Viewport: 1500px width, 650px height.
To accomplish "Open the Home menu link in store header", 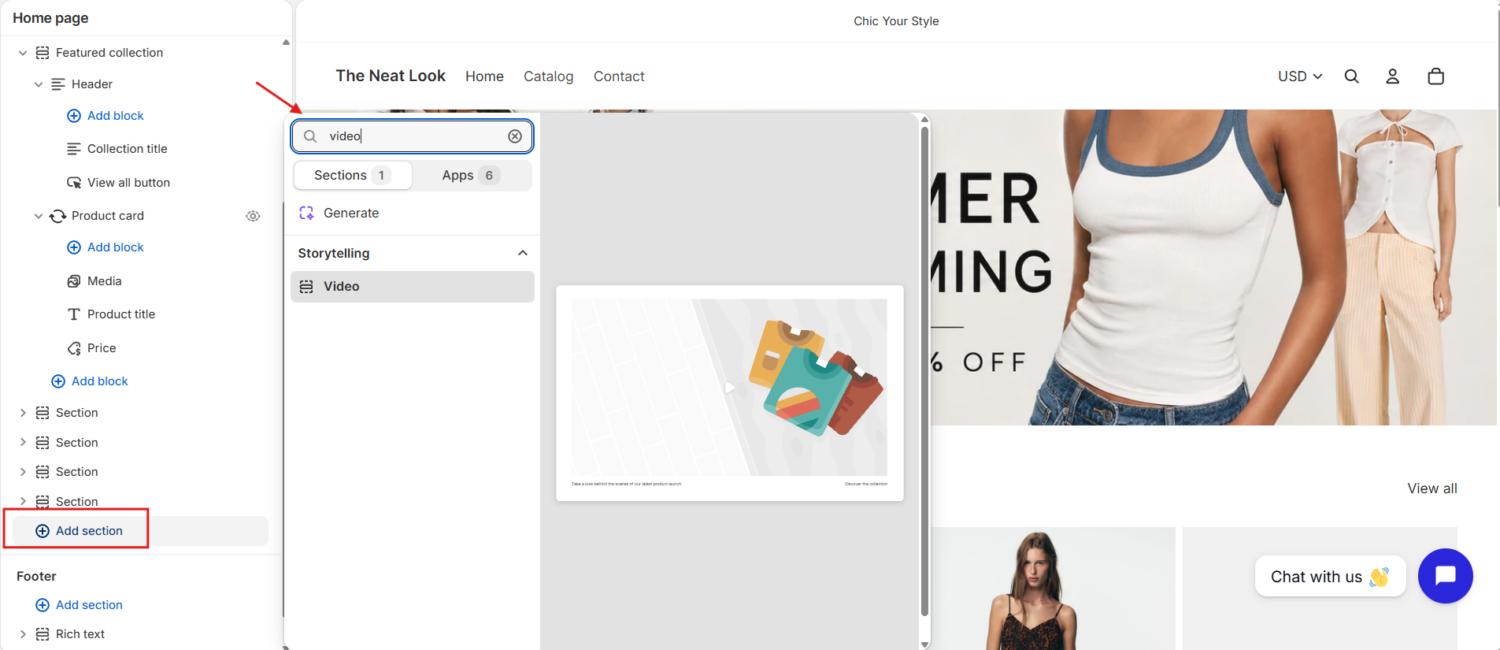I will point(484,76).
